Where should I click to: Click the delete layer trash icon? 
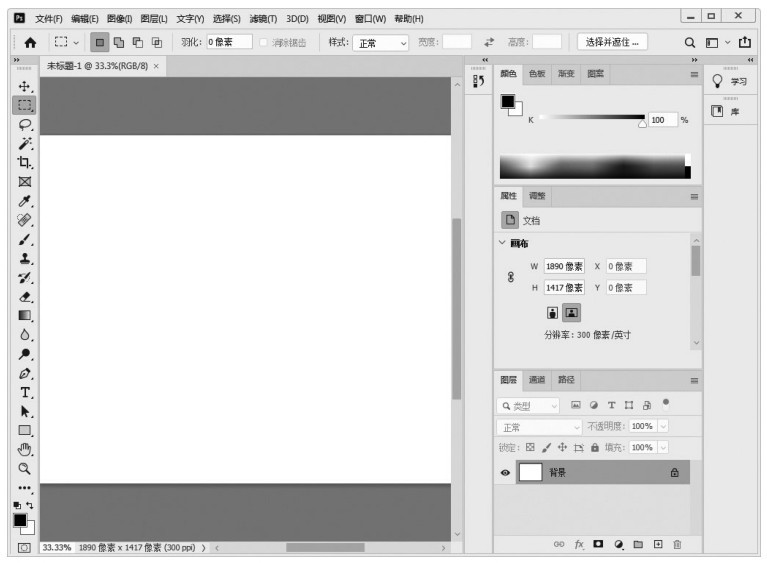pyautogui.click(x=677, y=544)
